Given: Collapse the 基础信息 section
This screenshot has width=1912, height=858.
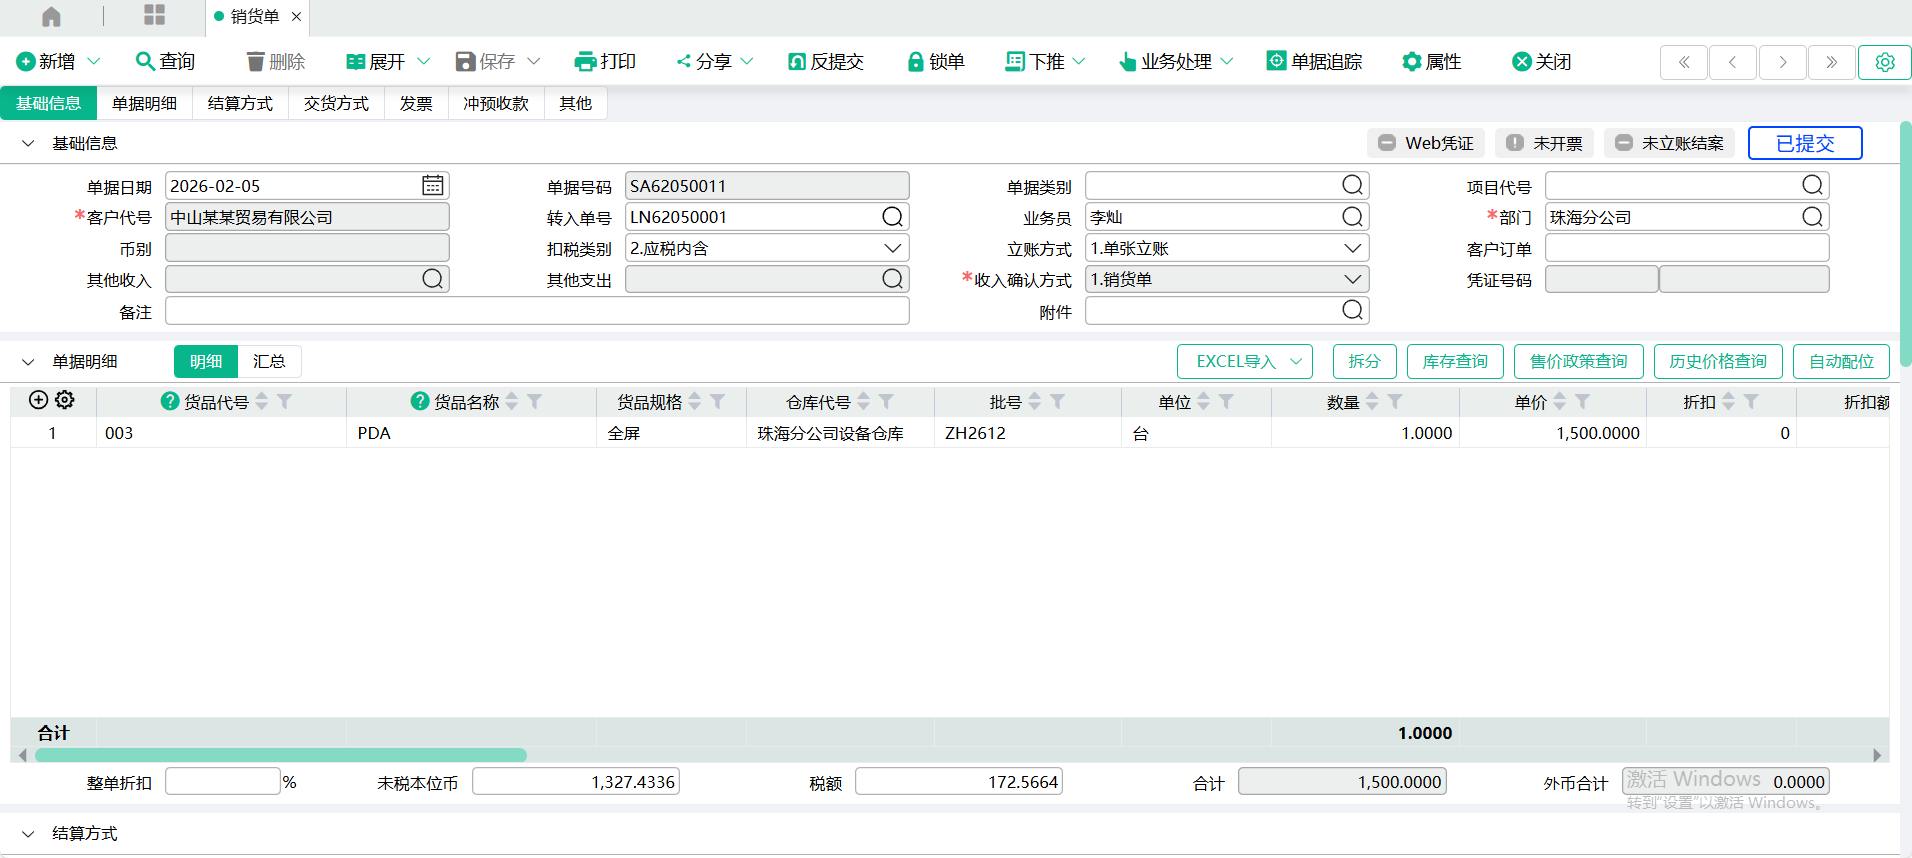Looking at the screenshot, I should [28, 144].
